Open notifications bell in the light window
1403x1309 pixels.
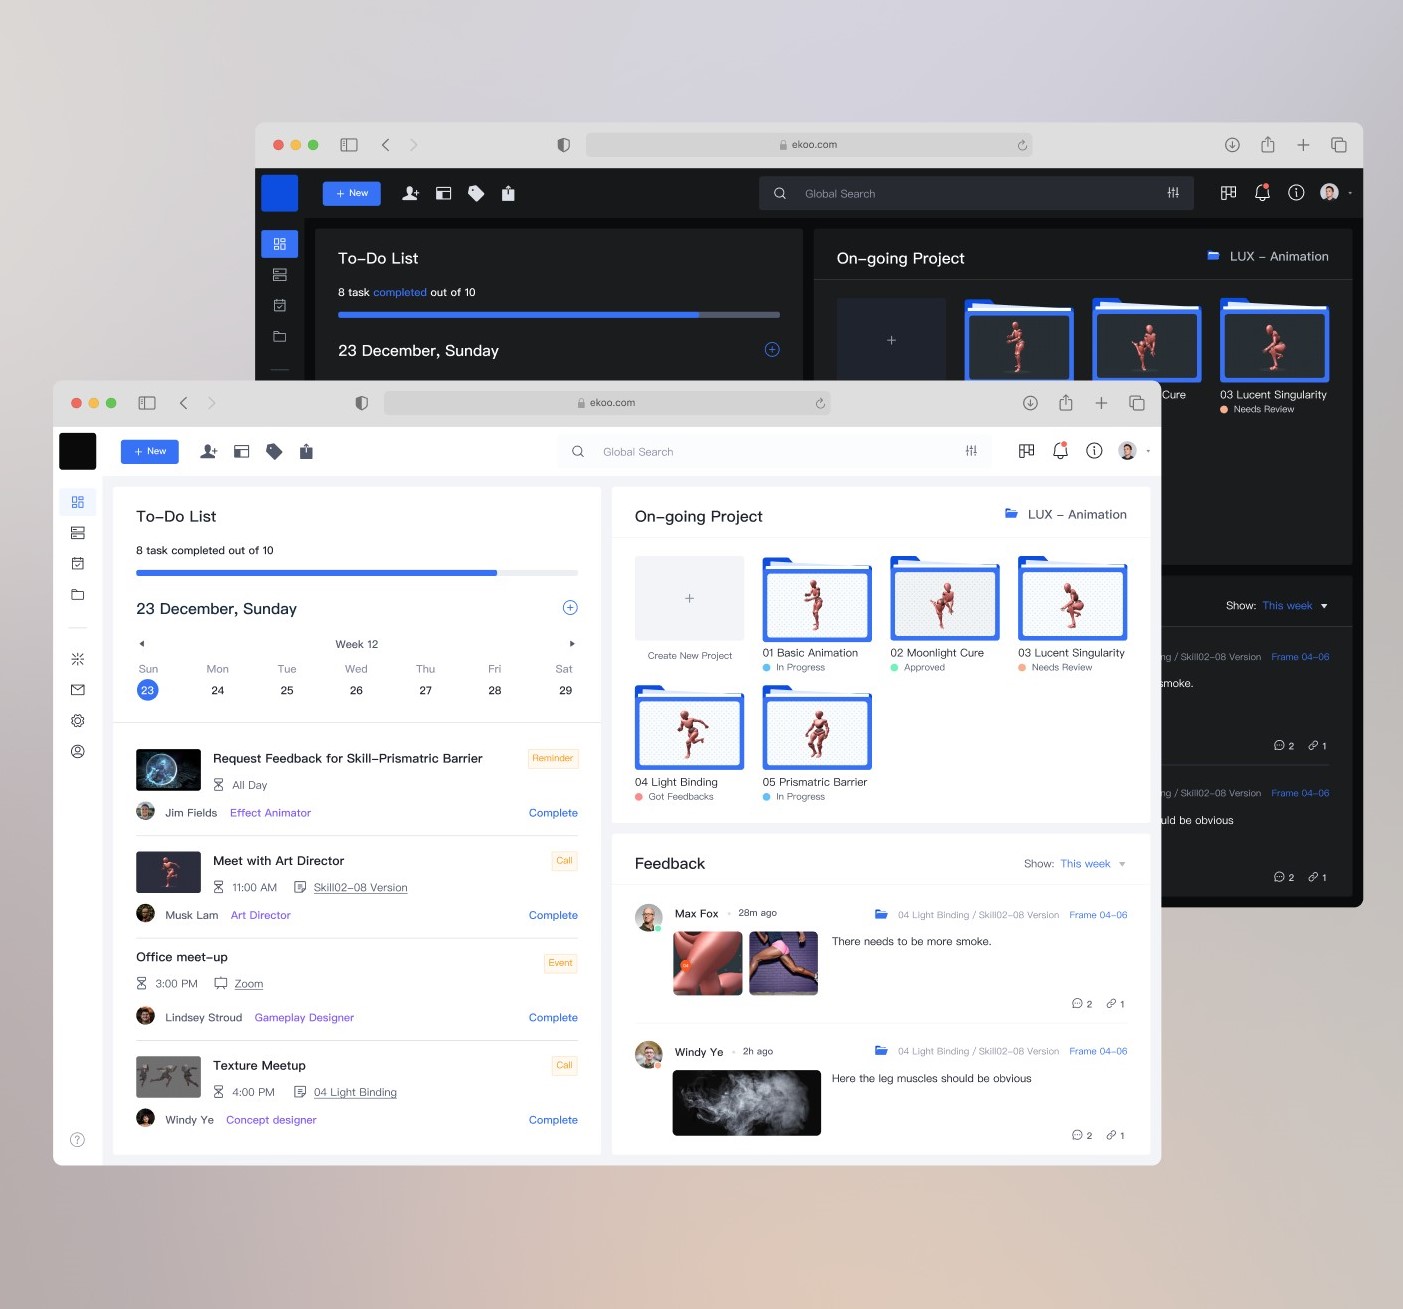tap(1060, 451)
